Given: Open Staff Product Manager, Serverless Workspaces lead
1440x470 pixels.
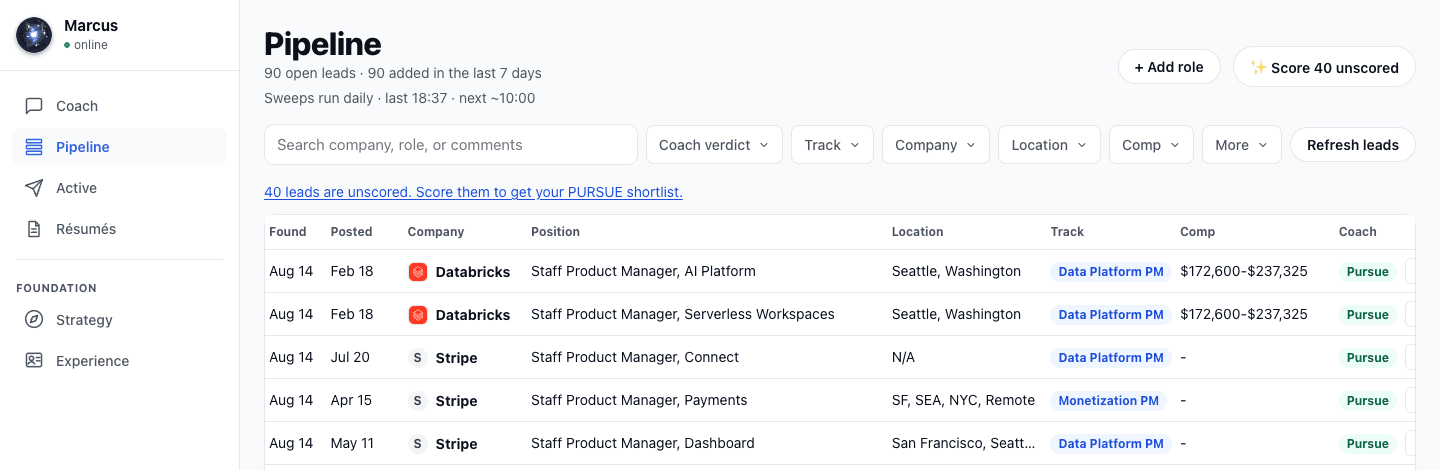Looking at the screenshot, I should [682, 314].
